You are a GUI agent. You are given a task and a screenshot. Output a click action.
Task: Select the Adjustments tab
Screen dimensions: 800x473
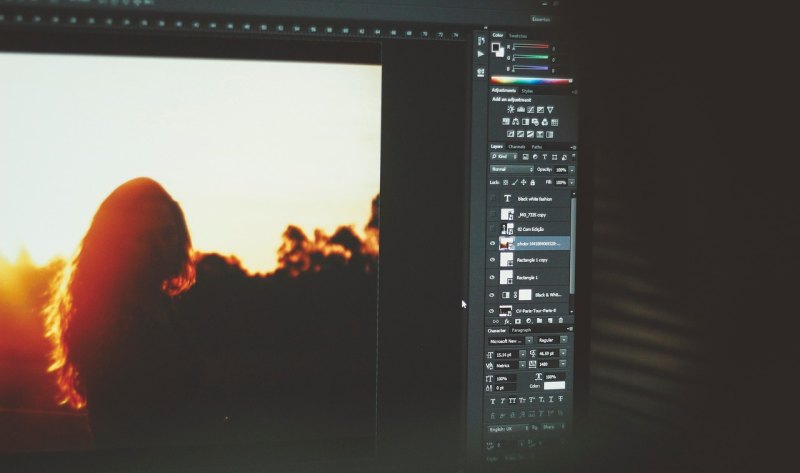coord(504,90)
